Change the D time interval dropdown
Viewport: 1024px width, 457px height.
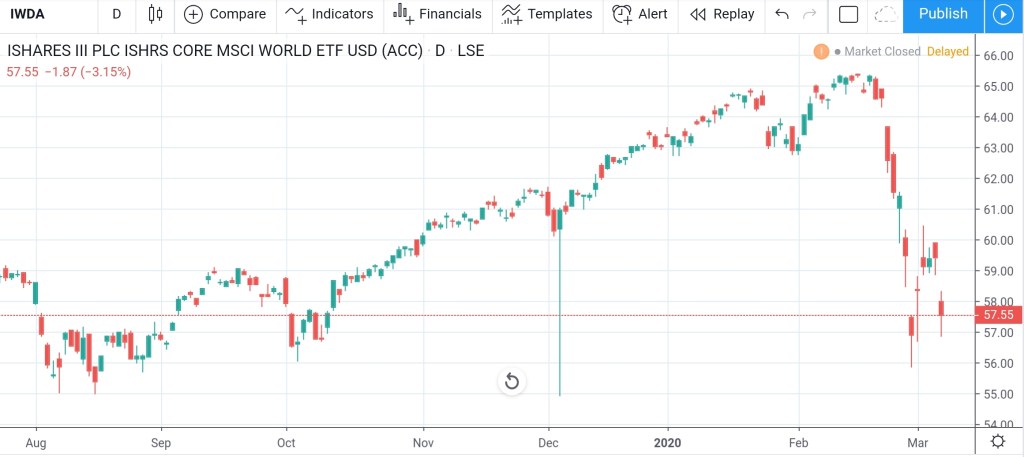117,14
